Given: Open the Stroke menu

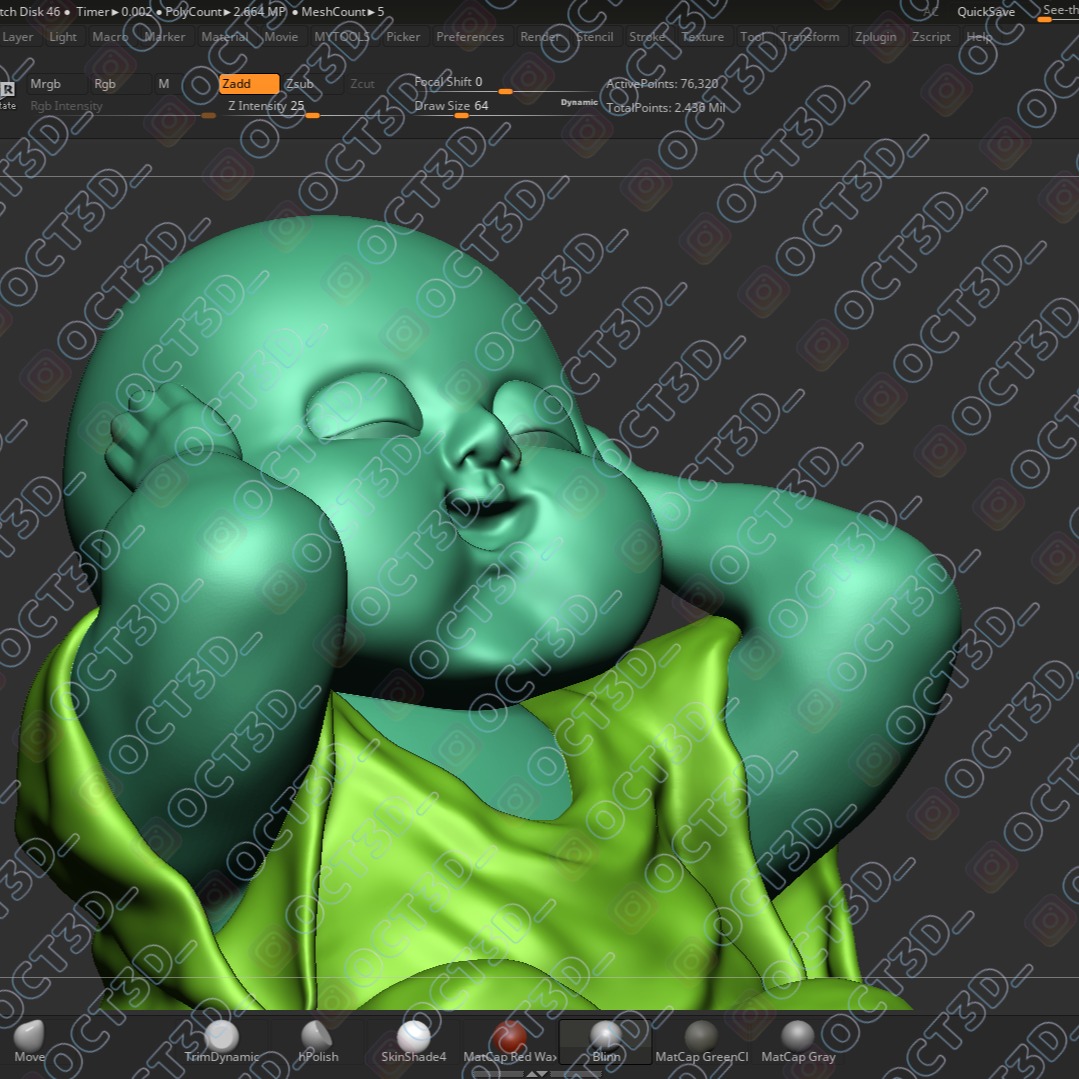Looking at the screenshot, I should coord(647,37).
